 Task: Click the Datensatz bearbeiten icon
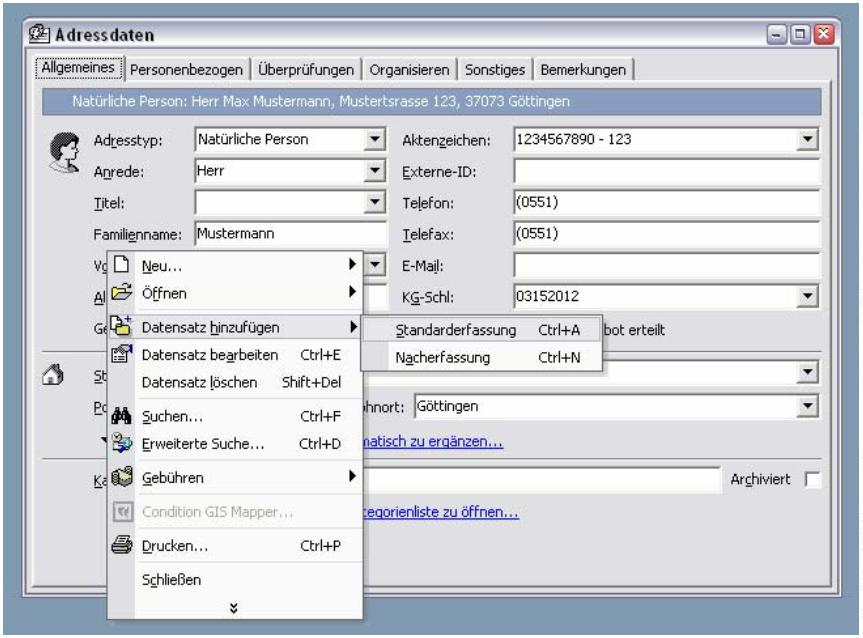coord(123,354)
